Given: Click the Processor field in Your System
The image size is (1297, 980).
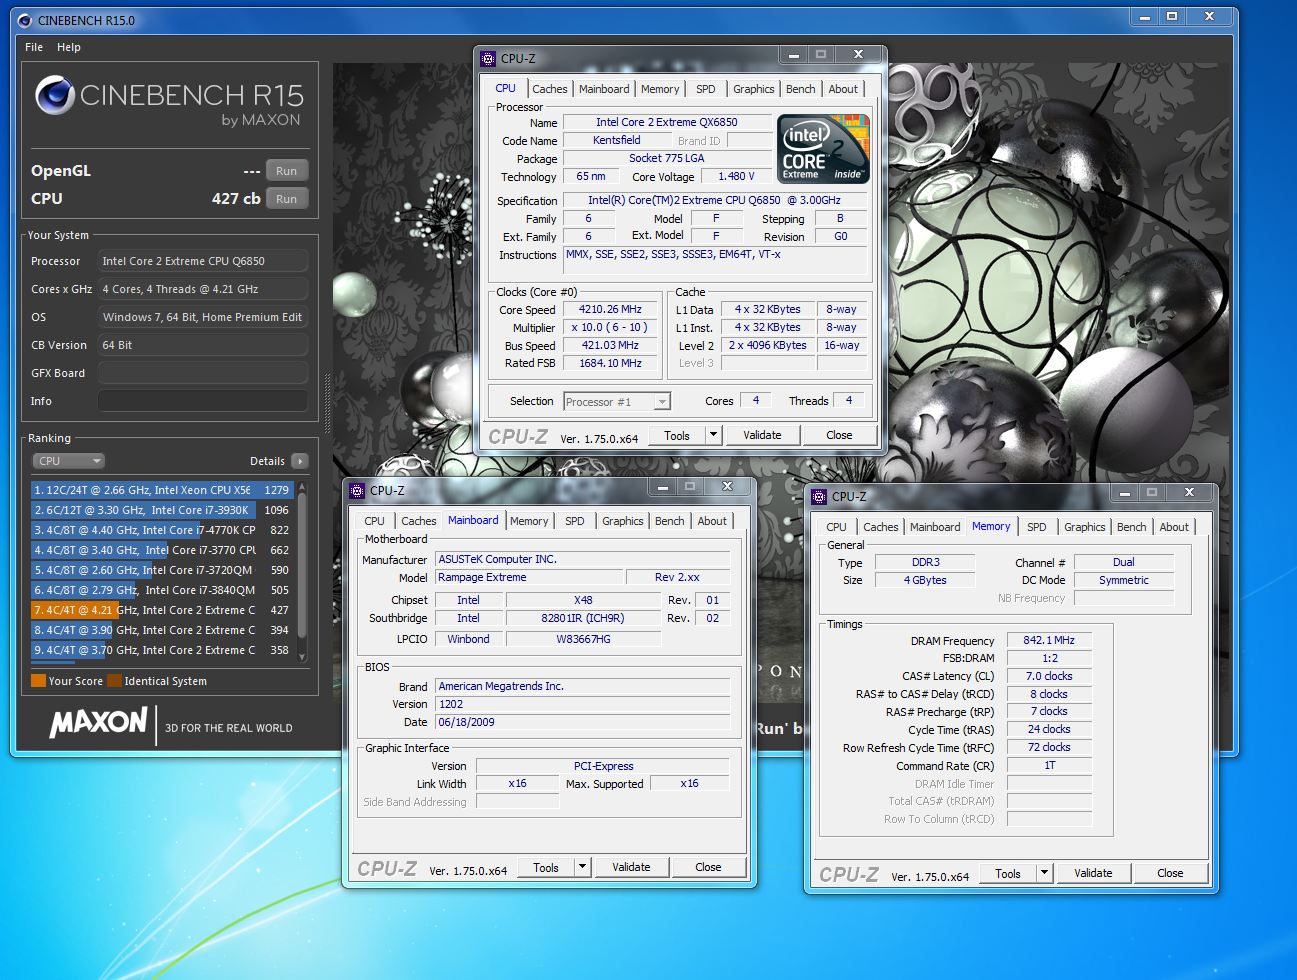Looking at the screenshot, I should click(x=203, y=261).
